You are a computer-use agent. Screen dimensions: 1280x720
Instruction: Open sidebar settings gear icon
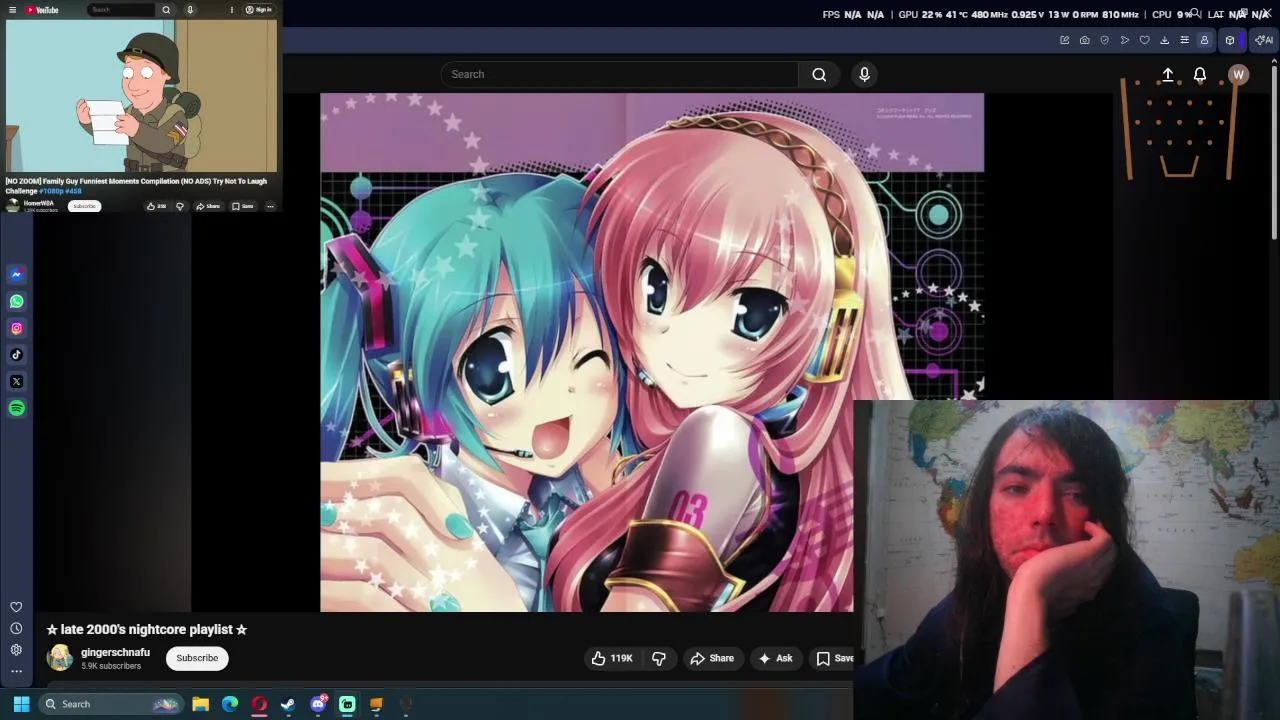[x=16, y=649]
